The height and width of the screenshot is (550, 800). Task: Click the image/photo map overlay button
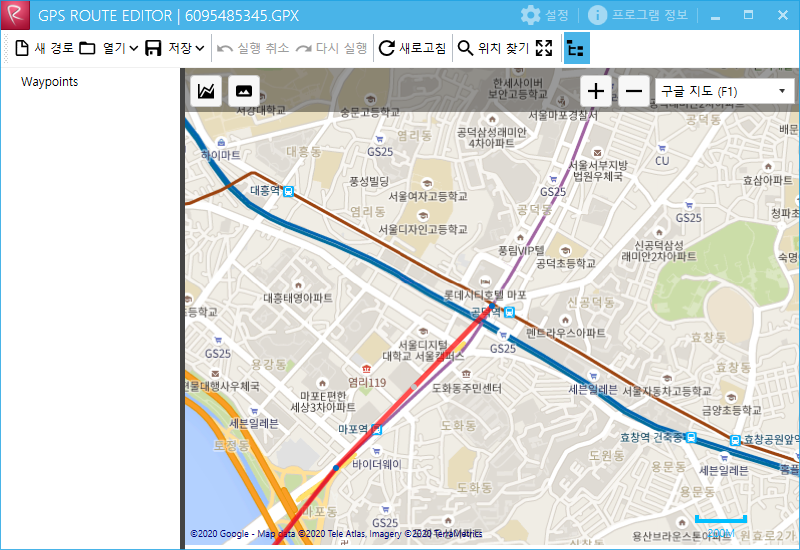(x=244, y=91)
